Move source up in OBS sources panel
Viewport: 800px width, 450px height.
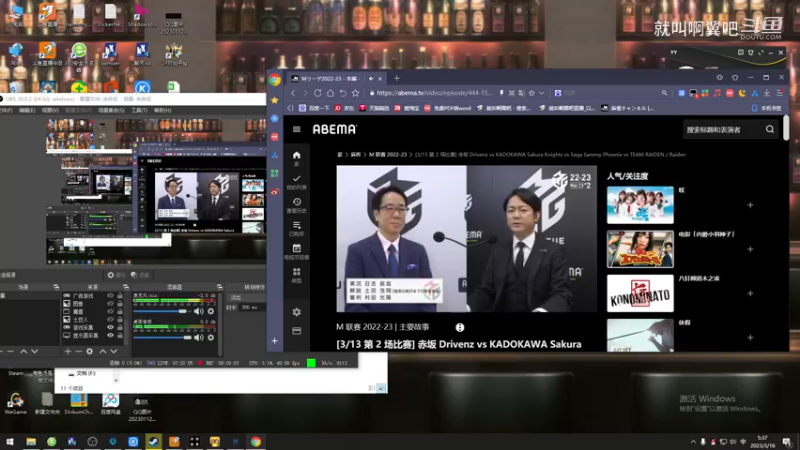pos(103,352)
